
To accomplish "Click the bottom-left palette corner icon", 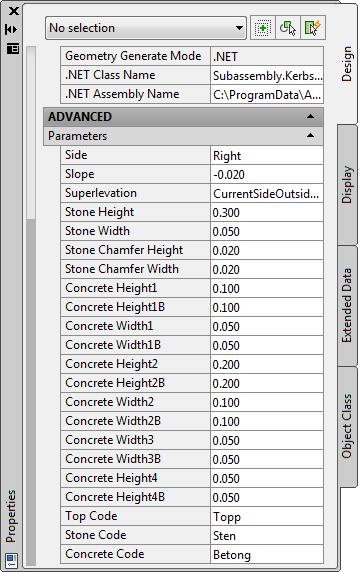I will 12,560.
